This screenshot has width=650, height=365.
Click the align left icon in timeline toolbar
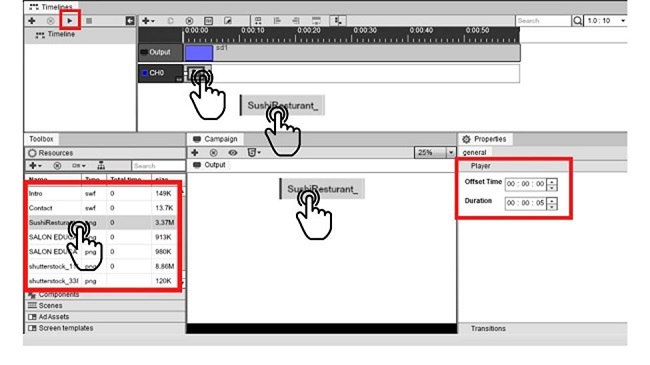click(277, 20)
